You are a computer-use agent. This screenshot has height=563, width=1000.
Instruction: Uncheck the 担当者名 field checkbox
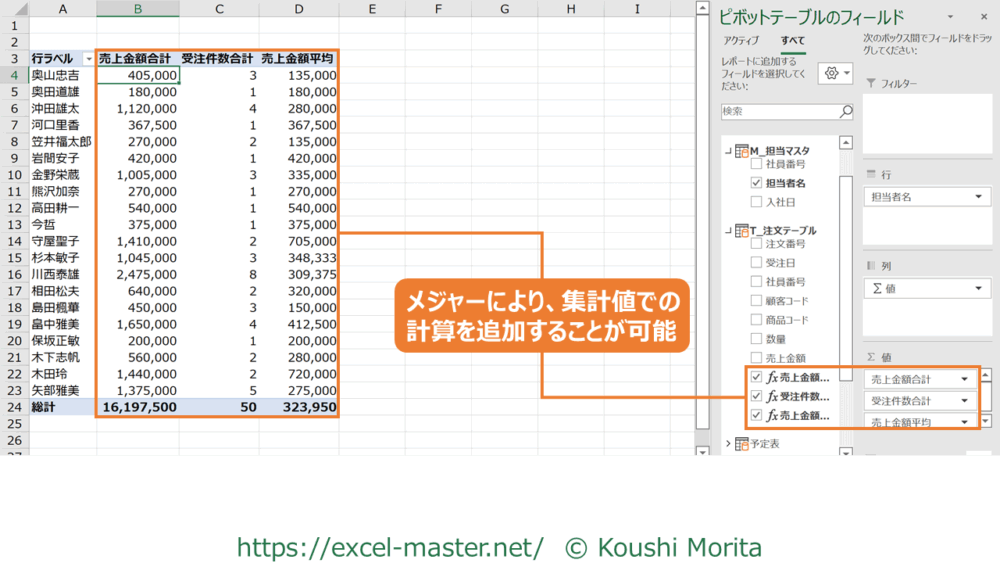click(x=757, y=184)
